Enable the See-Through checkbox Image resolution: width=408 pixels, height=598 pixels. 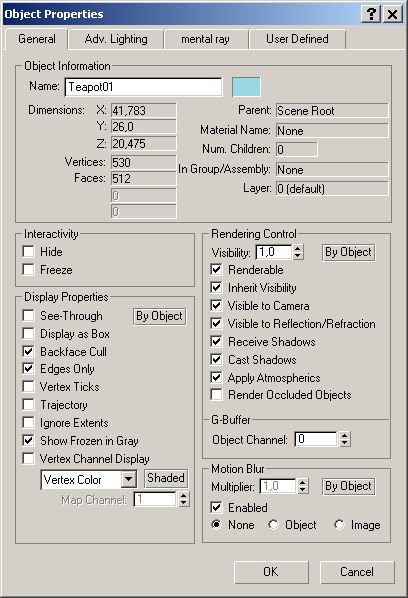coord(29,315)
